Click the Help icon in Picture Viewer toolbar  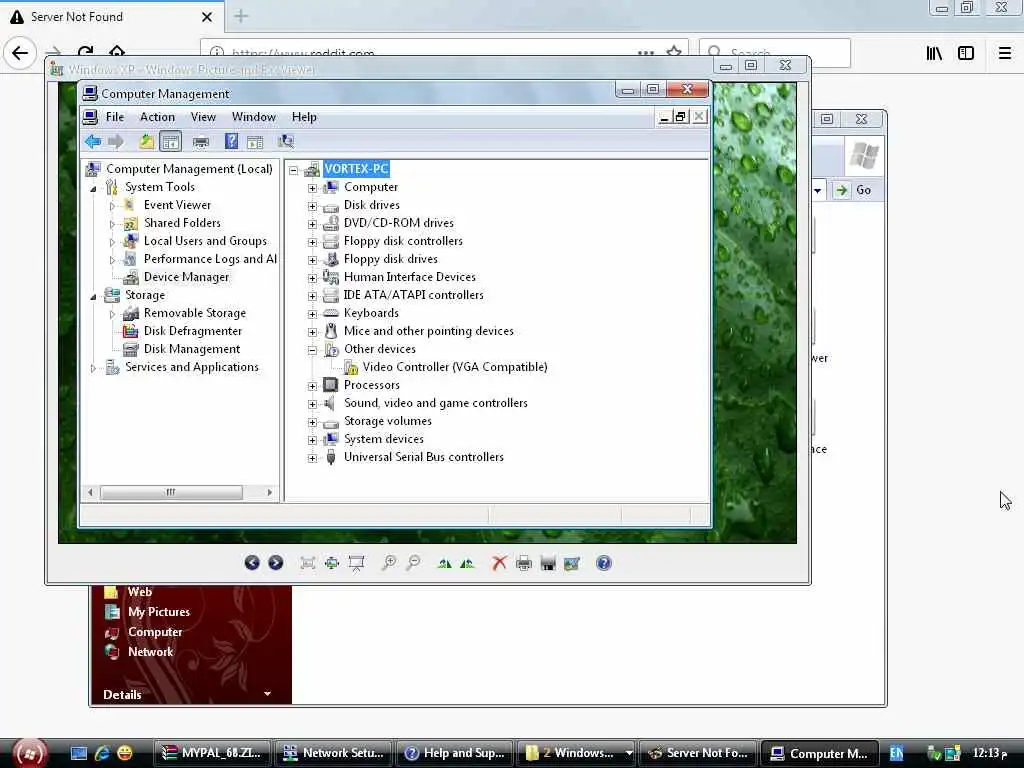click(604, 563)
